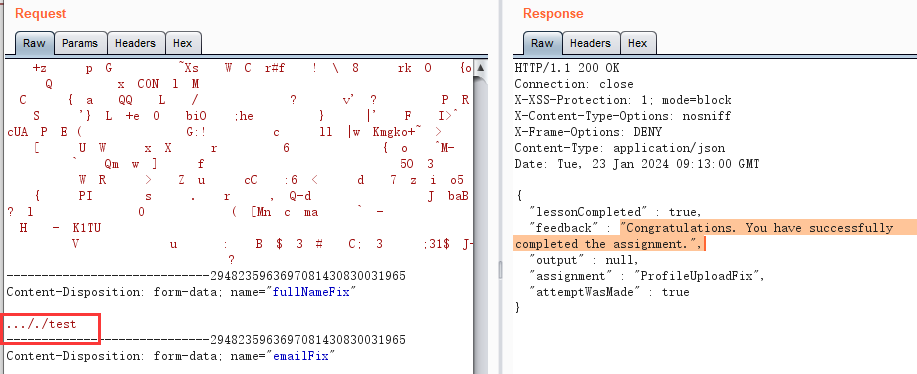The height and width of the screenshot is (374, 917).
Task: Click the request pane vertical scrollbar track
Action: [x=481, y=234]
